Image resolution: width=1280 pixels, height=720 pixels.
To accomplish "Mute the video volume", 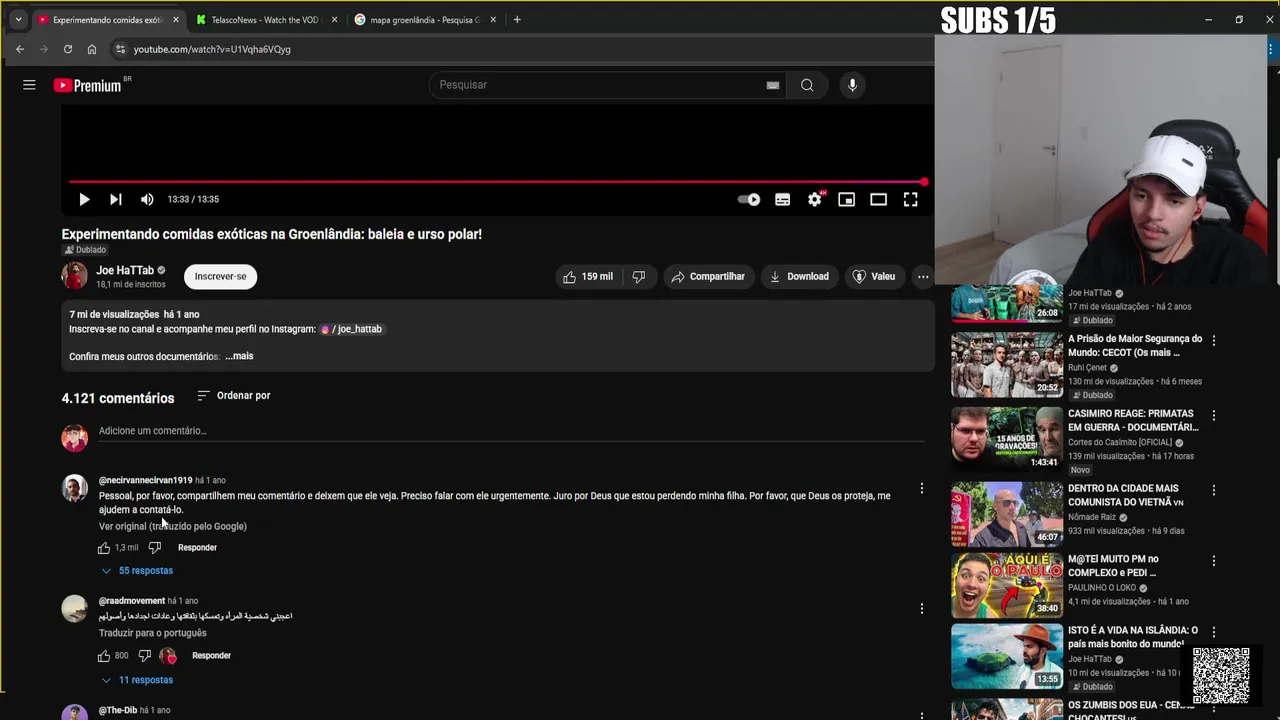I will coord(147,199).
